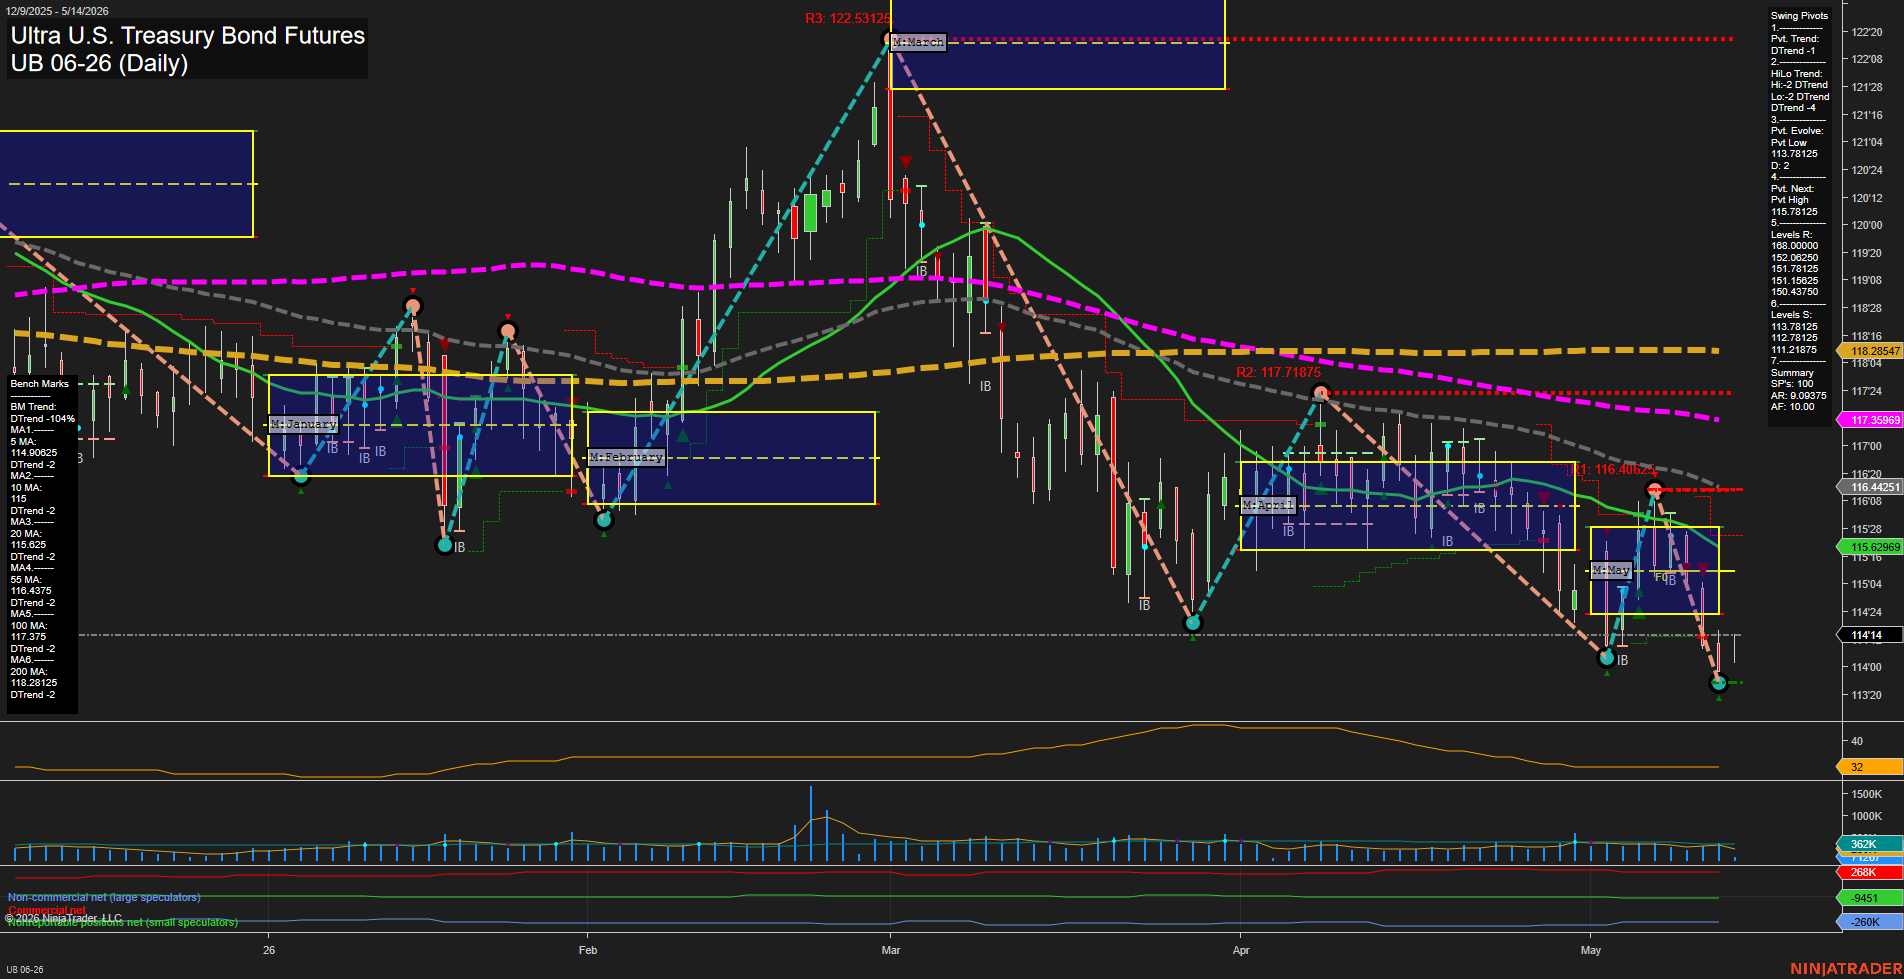This screenshot has width=1904, height=979.
Task: Click the NINJATRADER logo
Action: [1845, 969]
